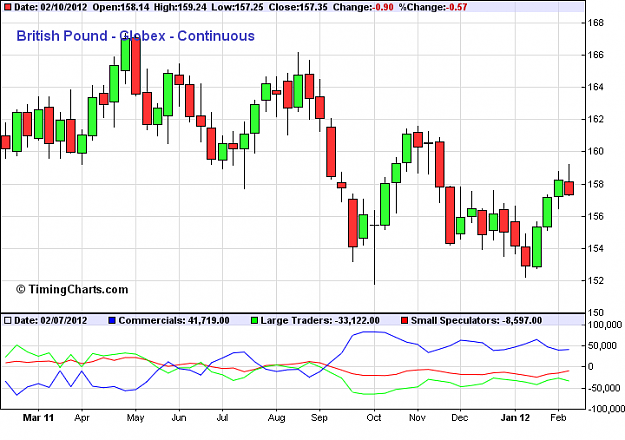The image size is (625, 440).
Task: Click the 162 price axis label
Action: [x=596, y=119]
